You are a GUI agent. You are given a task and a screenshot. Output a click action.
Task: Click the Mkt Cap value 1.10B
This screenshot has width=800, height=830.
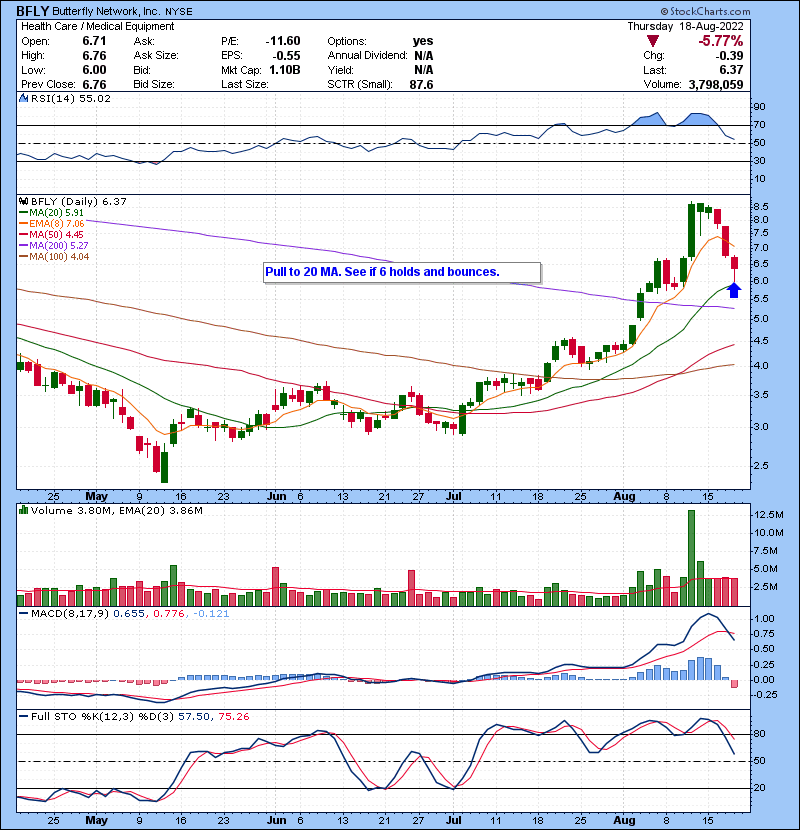point(285,70)
